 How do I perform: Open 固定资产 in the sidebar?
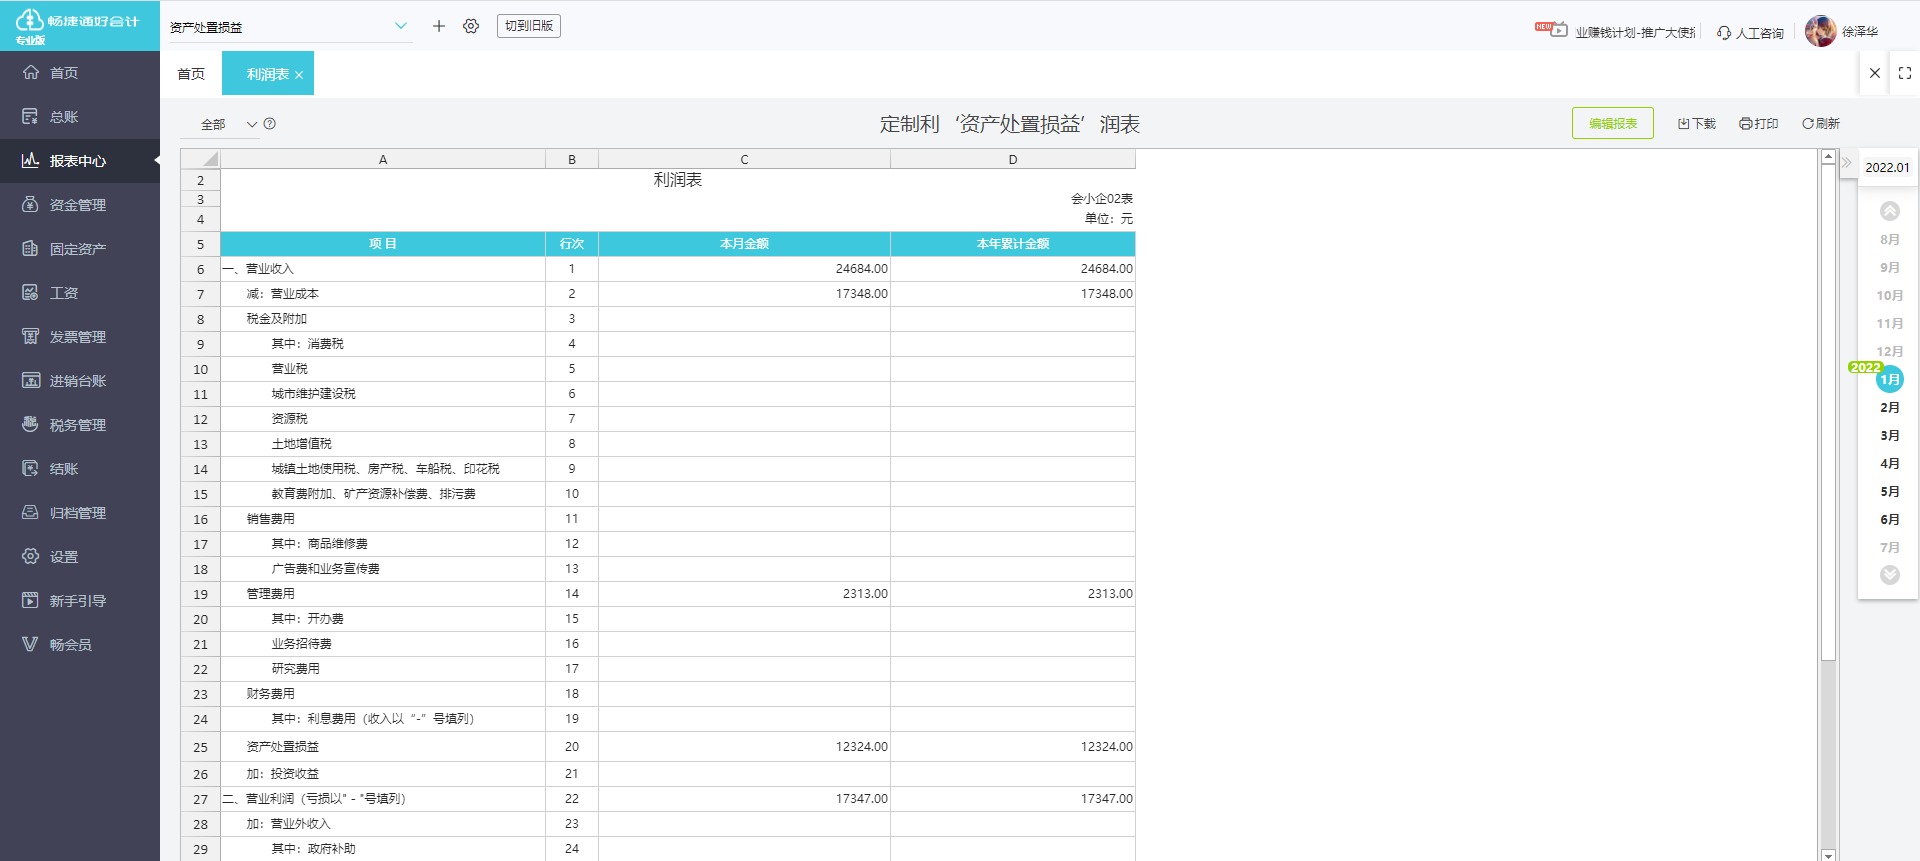coord(78,249)
